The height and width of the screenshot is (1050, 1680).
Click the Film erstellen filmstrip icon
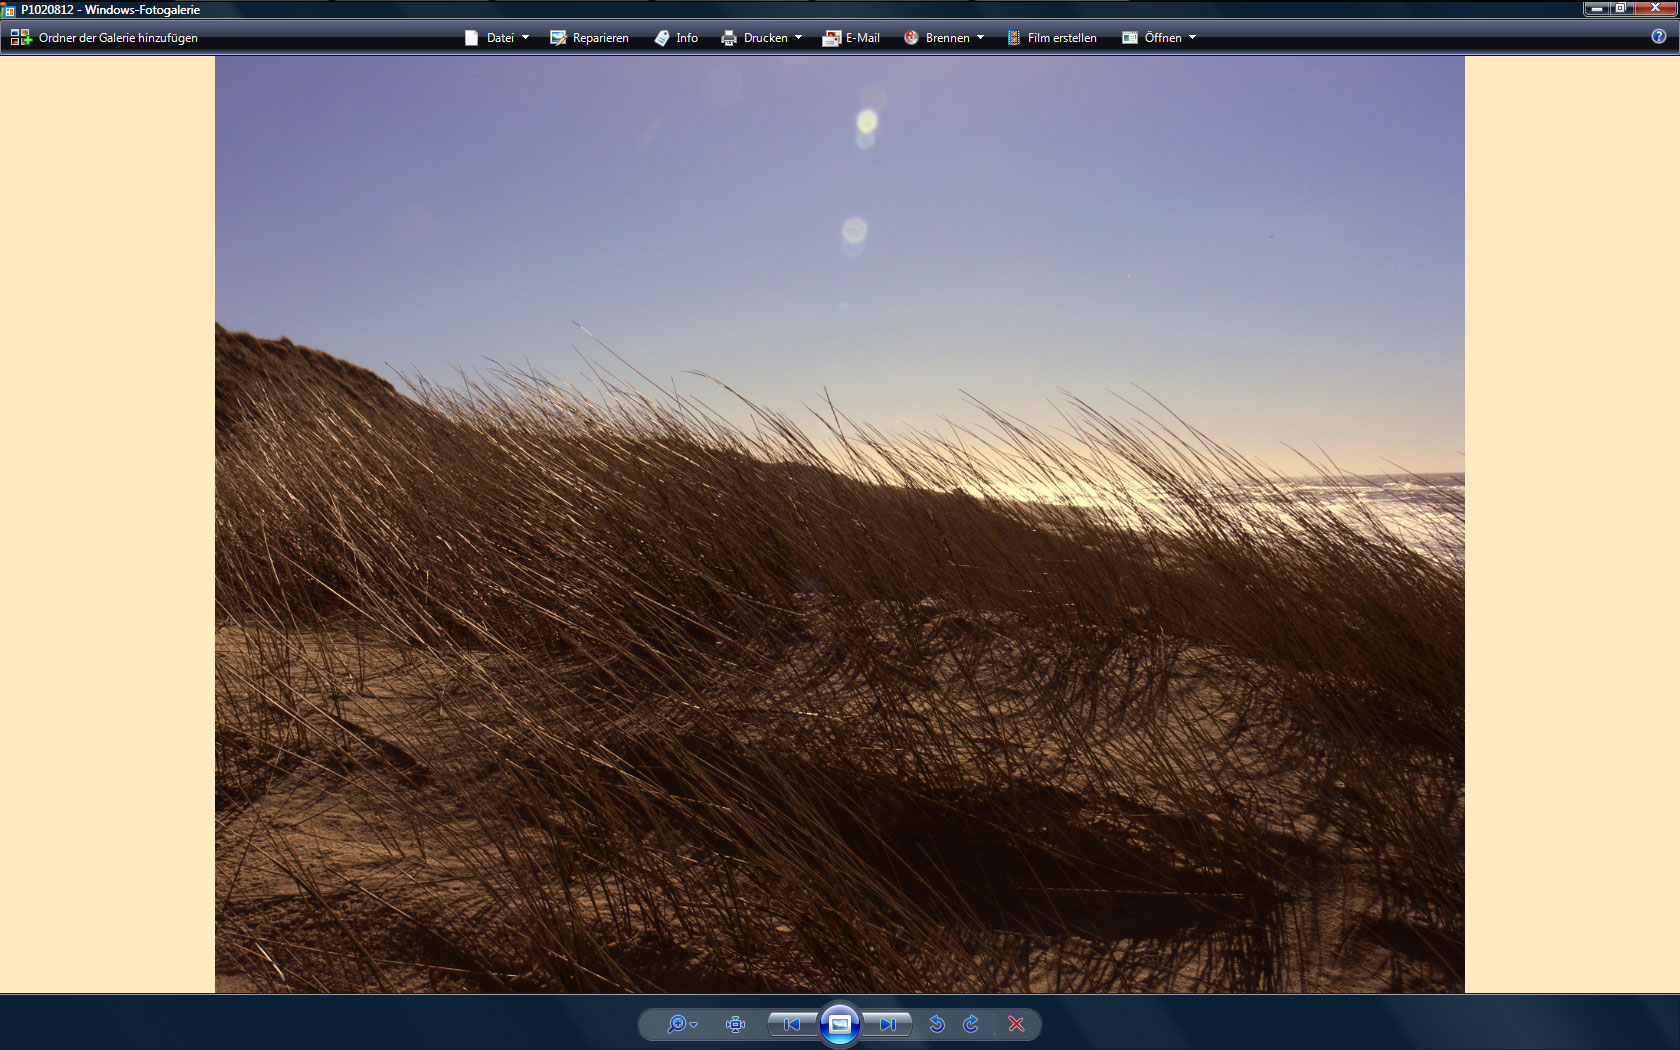(1014, 38)
